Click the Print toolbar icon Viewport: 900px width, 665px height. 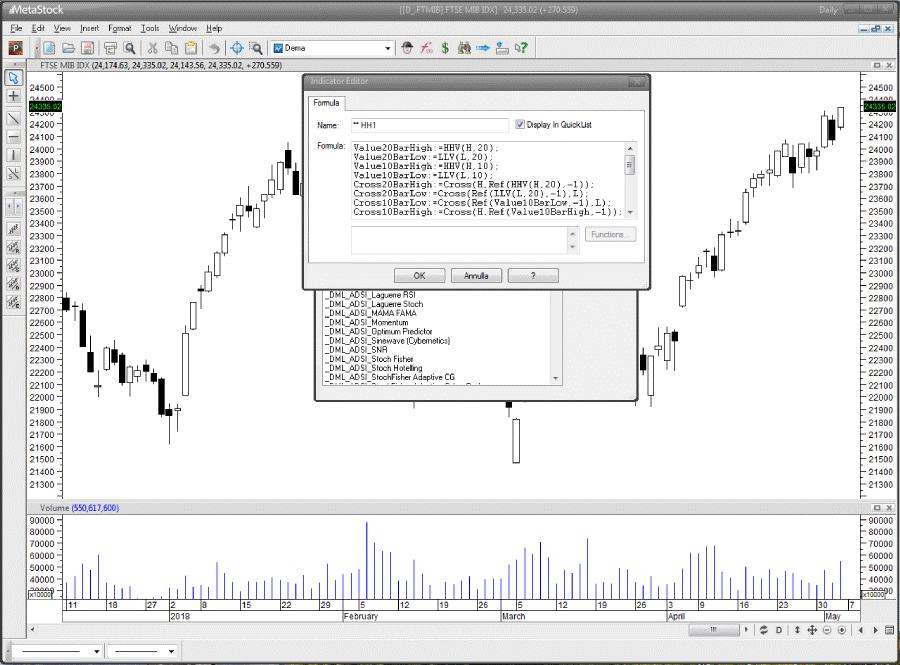tap(110, 48)
